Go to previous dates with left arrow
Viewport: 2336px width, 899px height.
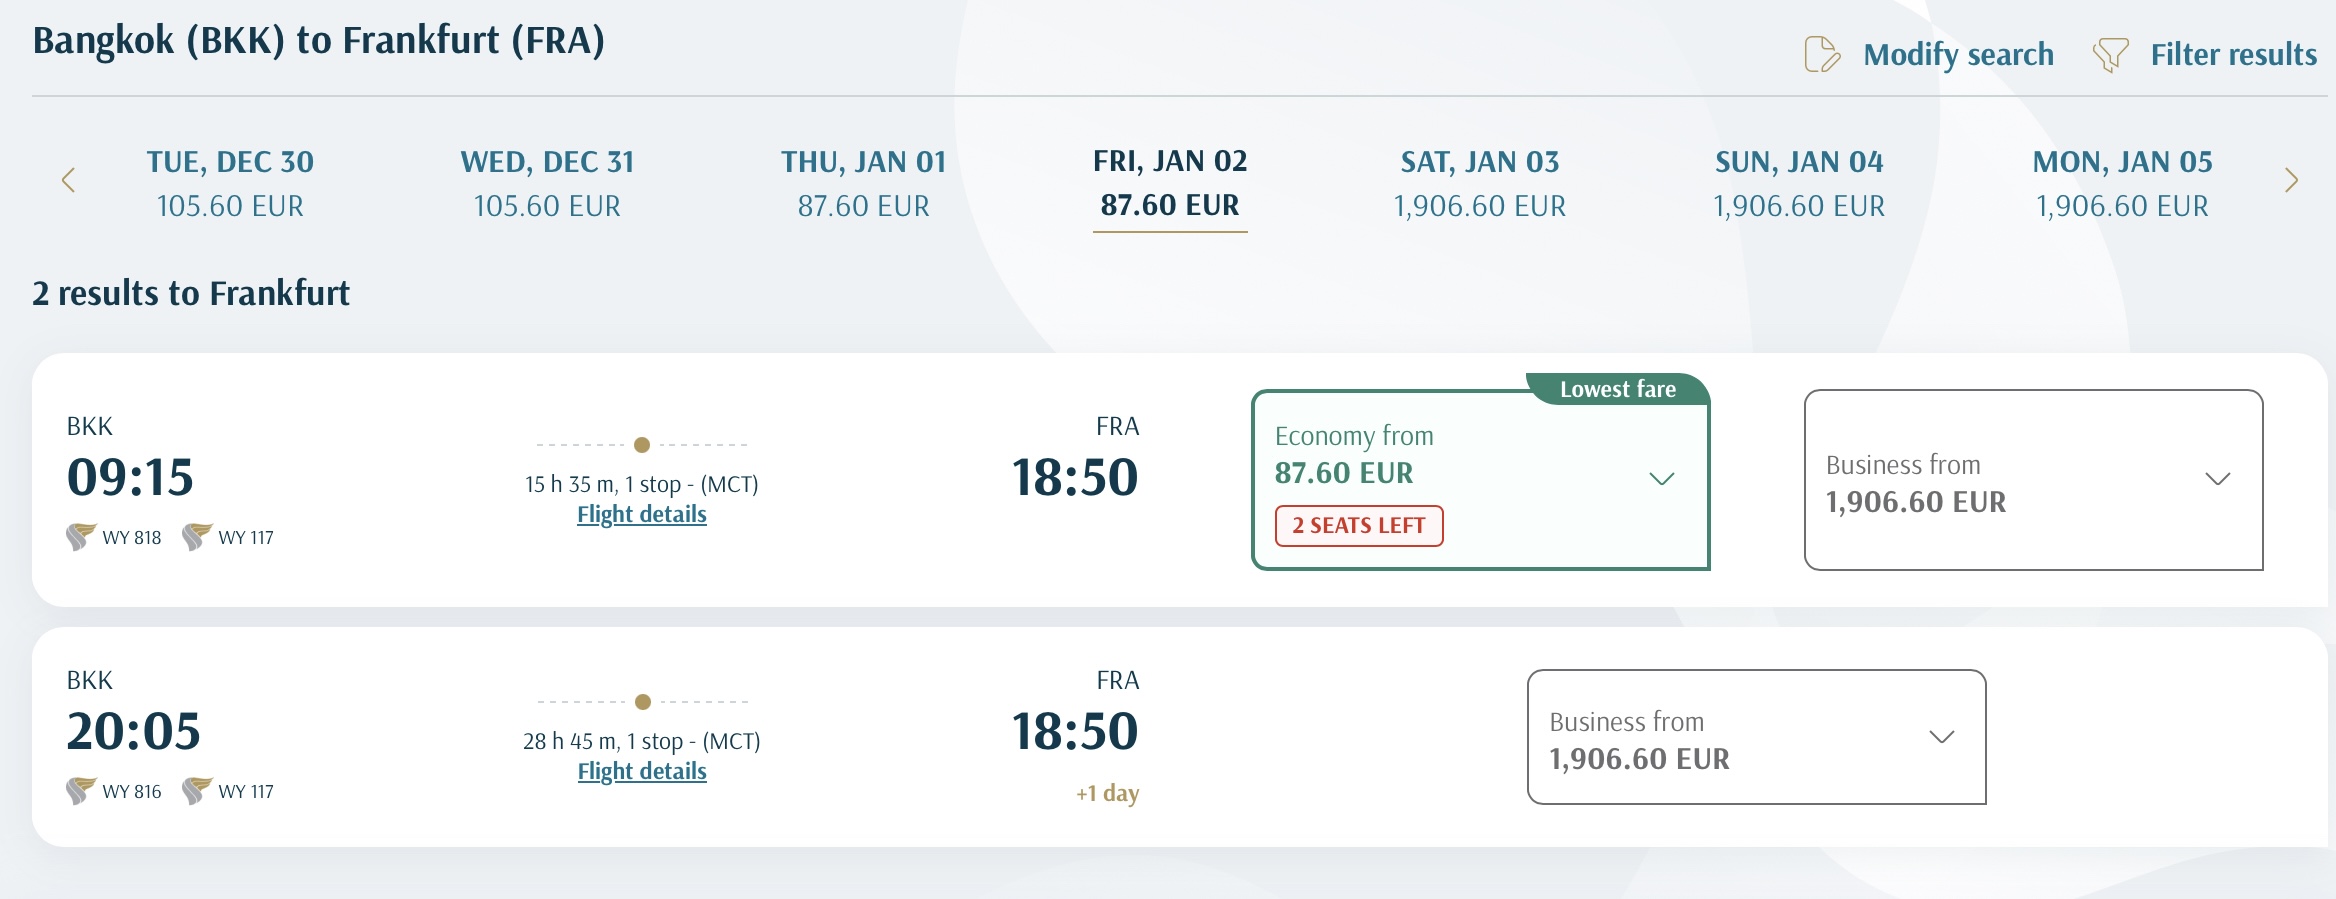coord(68,181)
